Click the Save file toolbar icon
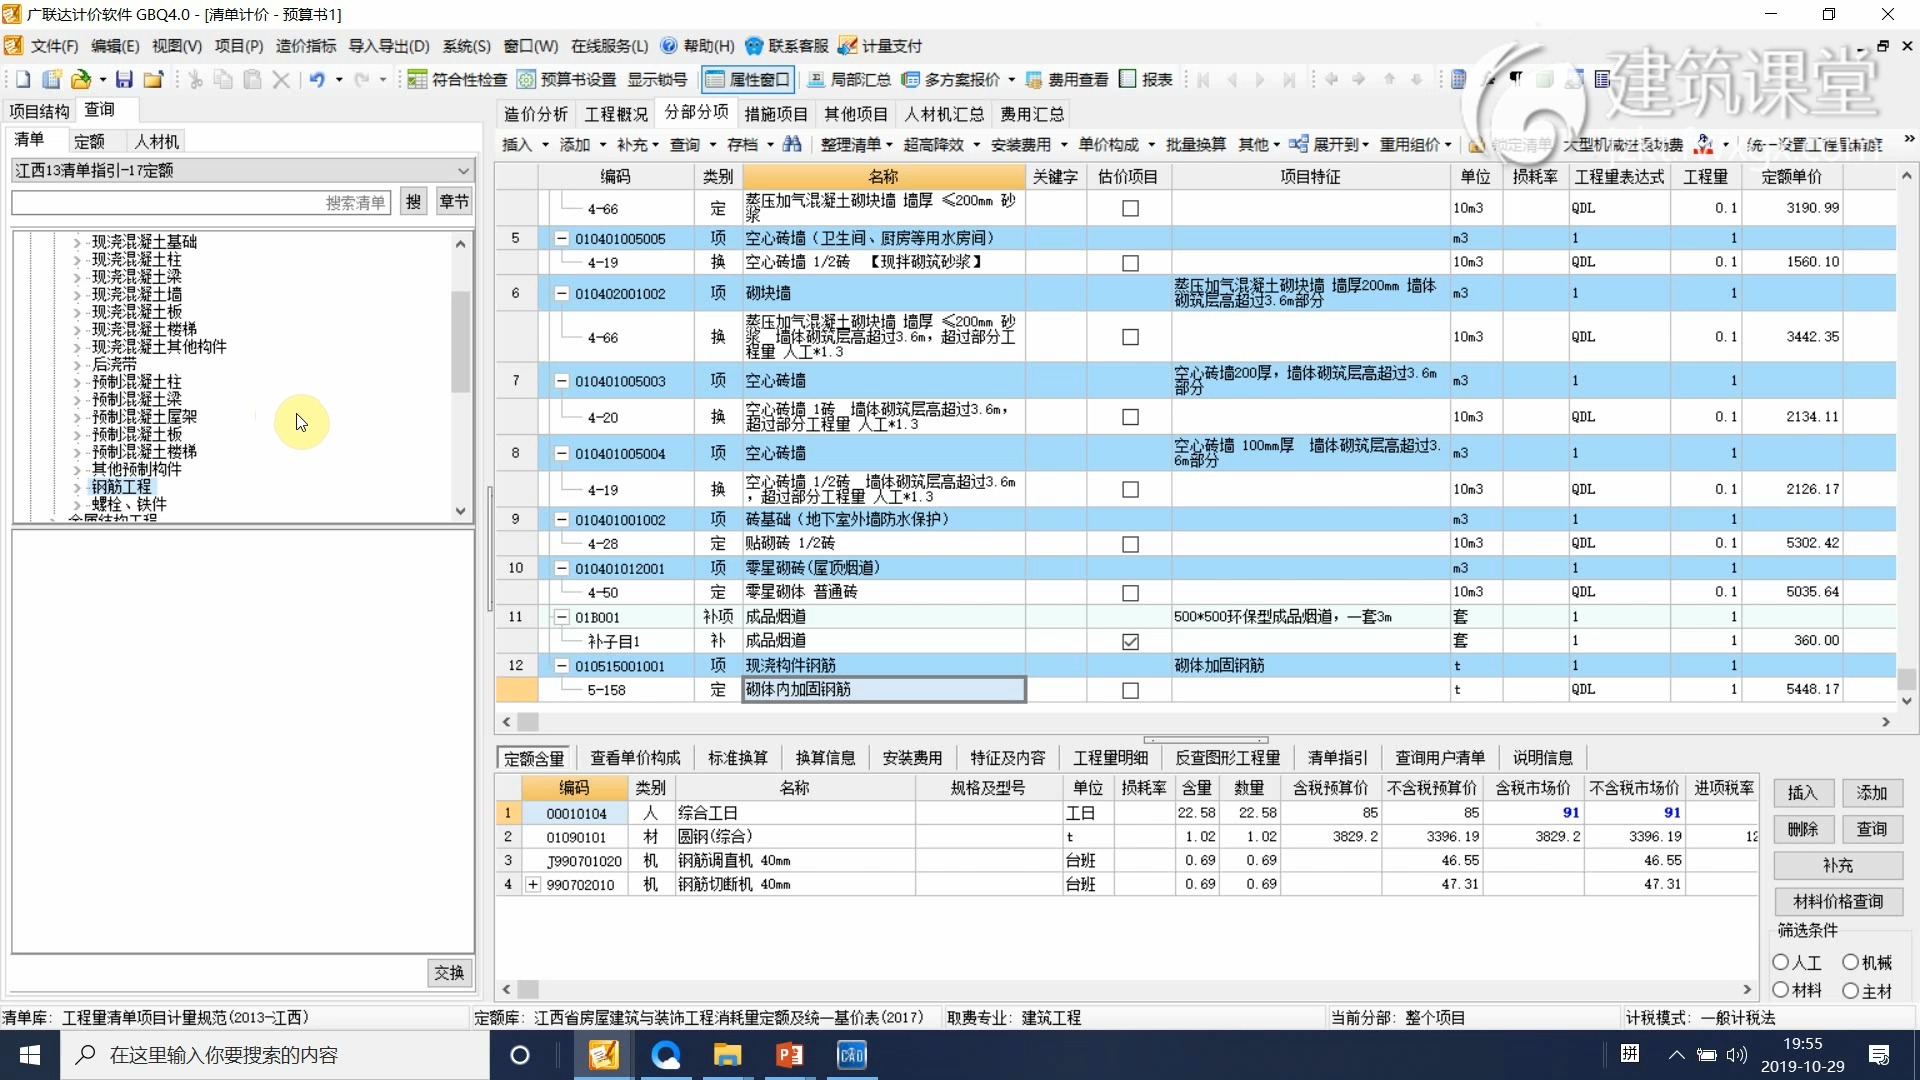 124,80
